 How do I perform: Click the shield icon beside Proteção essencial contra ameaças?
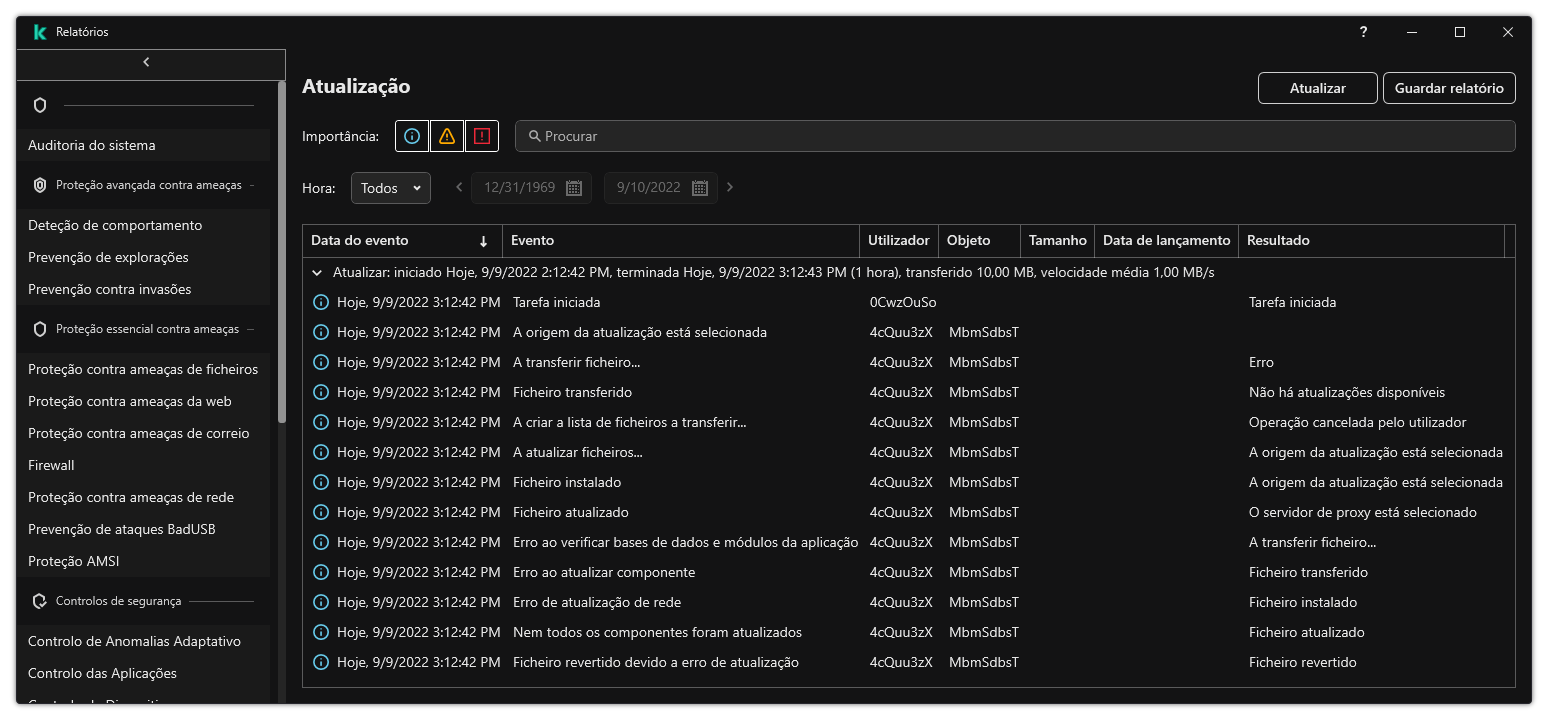pos(40,328)
